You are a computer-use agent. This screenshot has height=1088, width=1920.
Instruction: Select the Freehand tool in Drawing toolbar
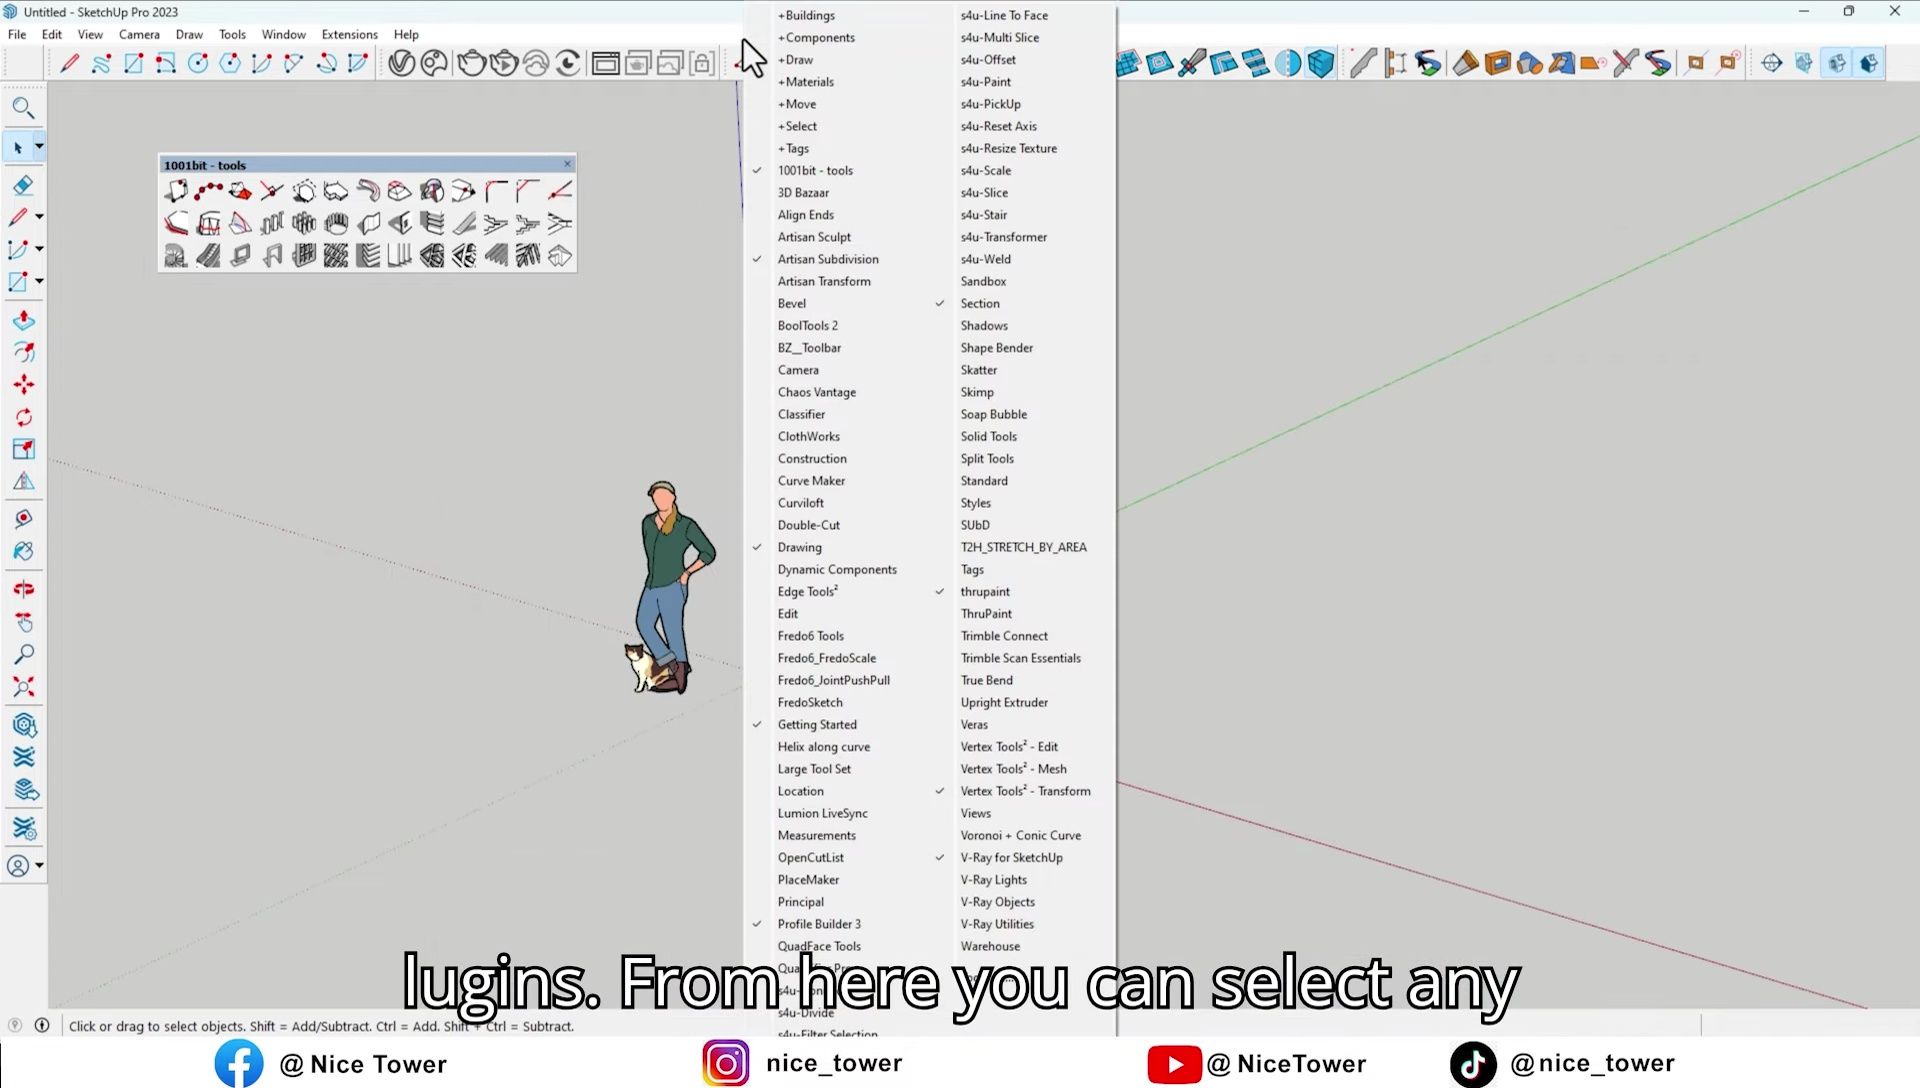point(101,64)
